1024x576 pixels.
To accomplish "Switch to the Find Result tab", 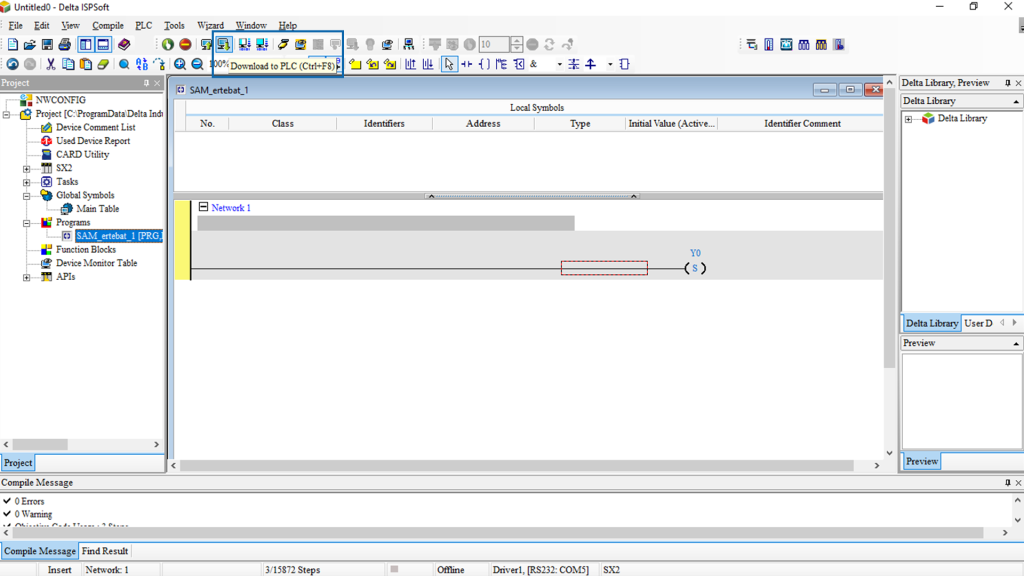I will pos(104,551).
